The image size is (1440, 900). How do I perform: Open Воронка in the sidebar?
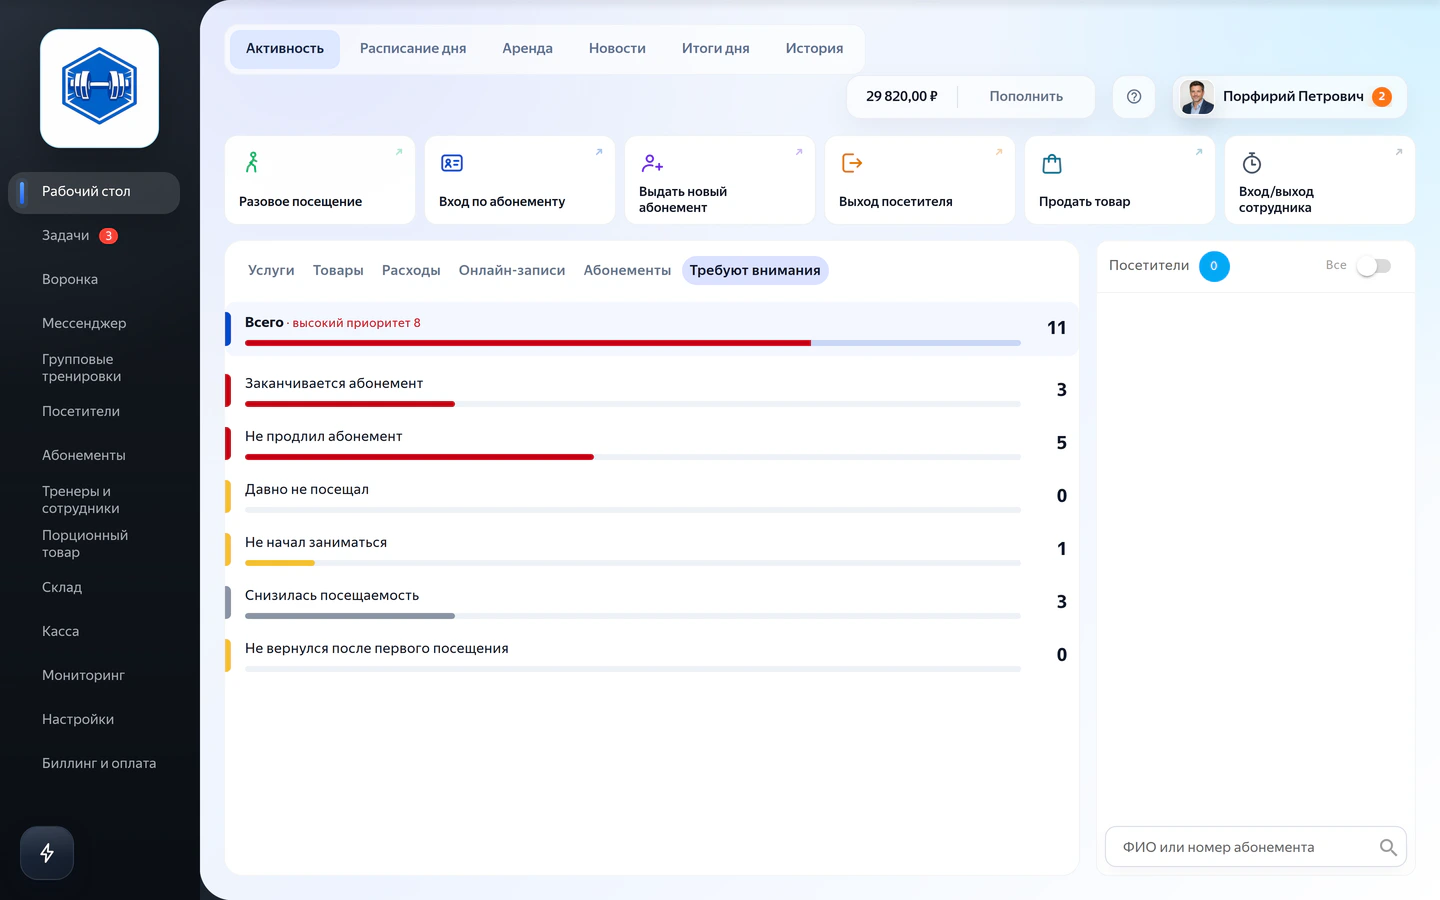[94, 280]
